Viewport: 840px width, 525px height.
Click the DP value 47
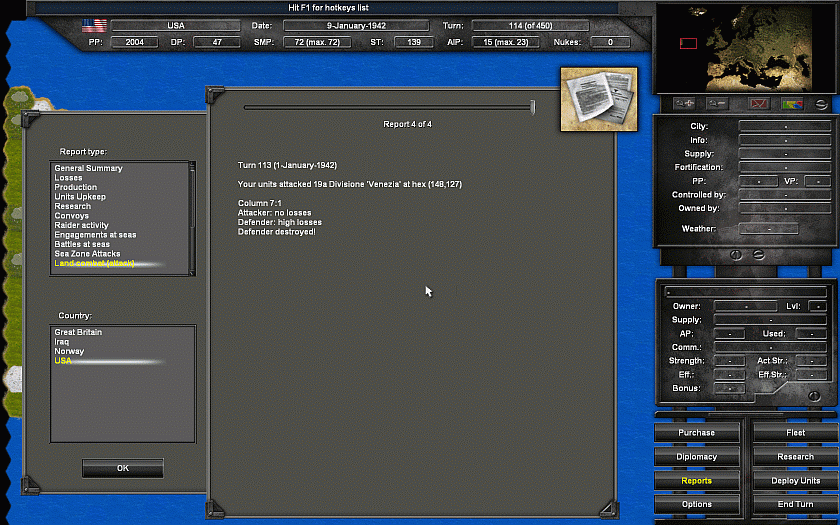click(217, 42)
